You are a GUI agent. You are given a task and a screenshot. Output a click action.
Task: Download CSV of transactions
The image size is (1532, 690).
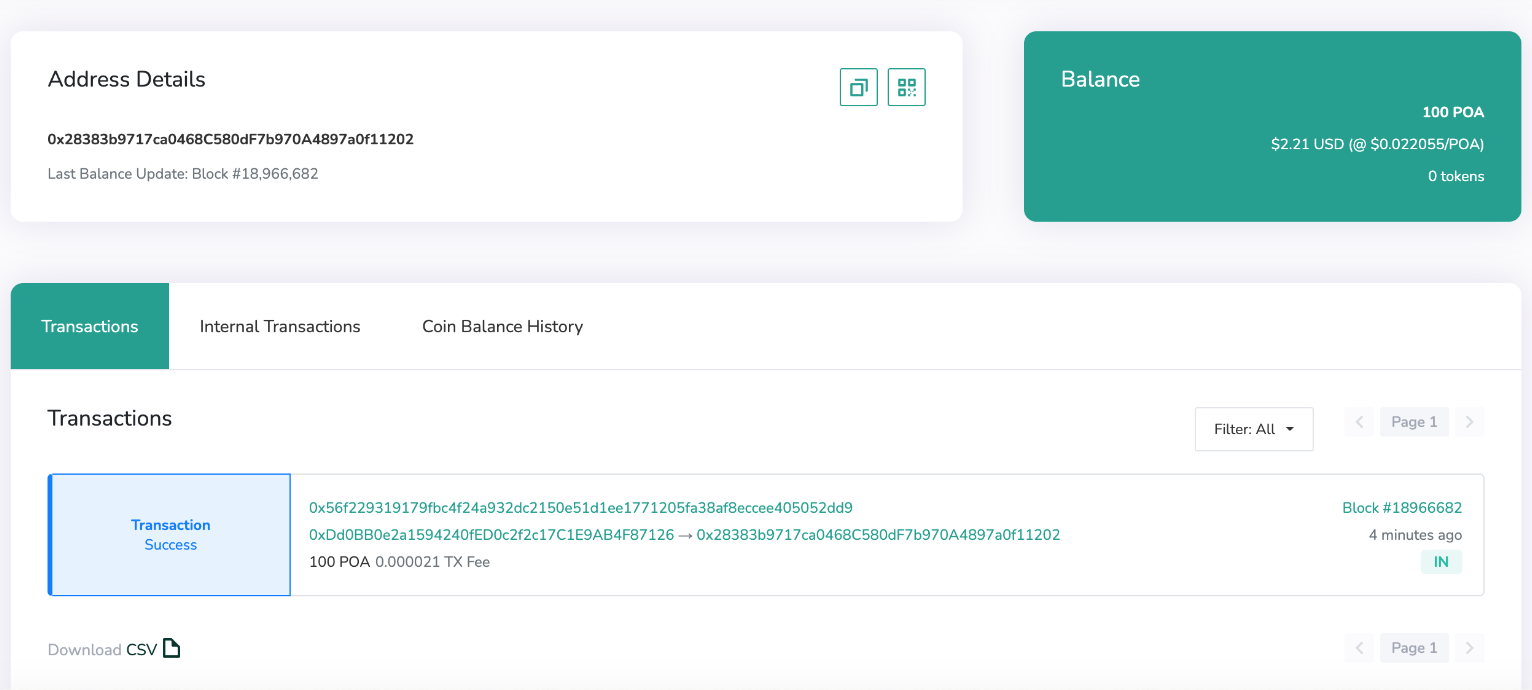[x=114, y=649]
